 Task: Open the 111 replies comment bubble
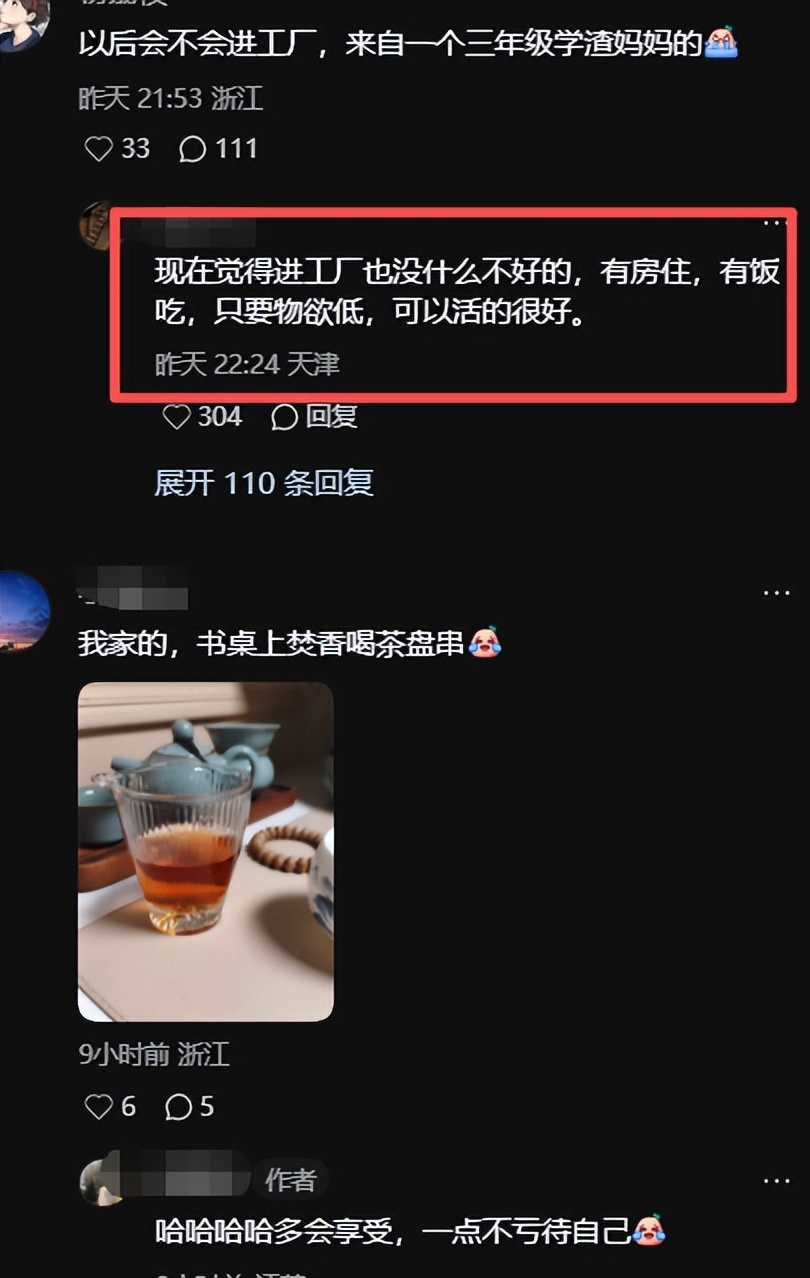(218, 149)
